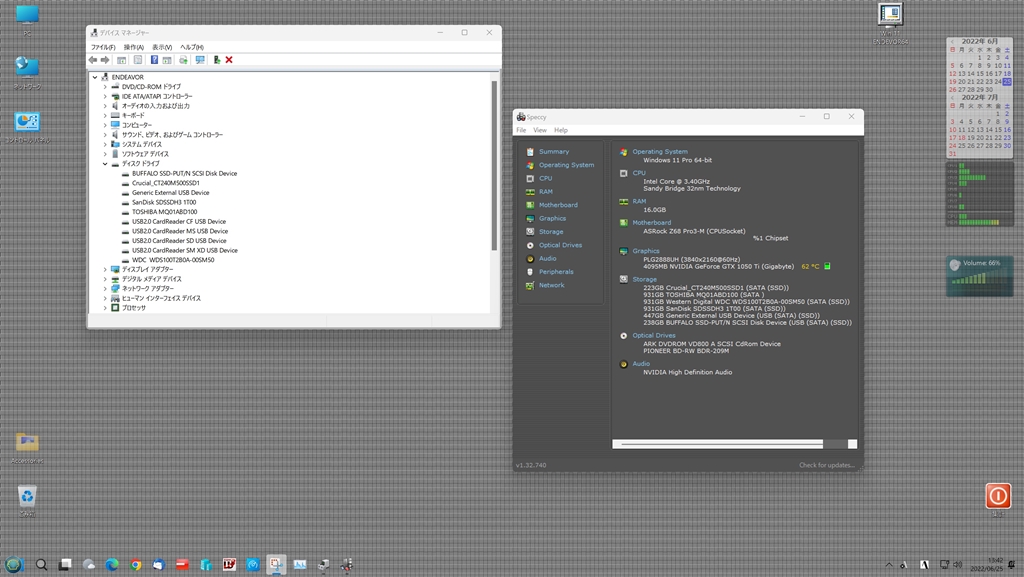Open Storage section in Speccy sidebar
Image resolution: width=1024 pixels, height=577 pixels.
point(550,232)
